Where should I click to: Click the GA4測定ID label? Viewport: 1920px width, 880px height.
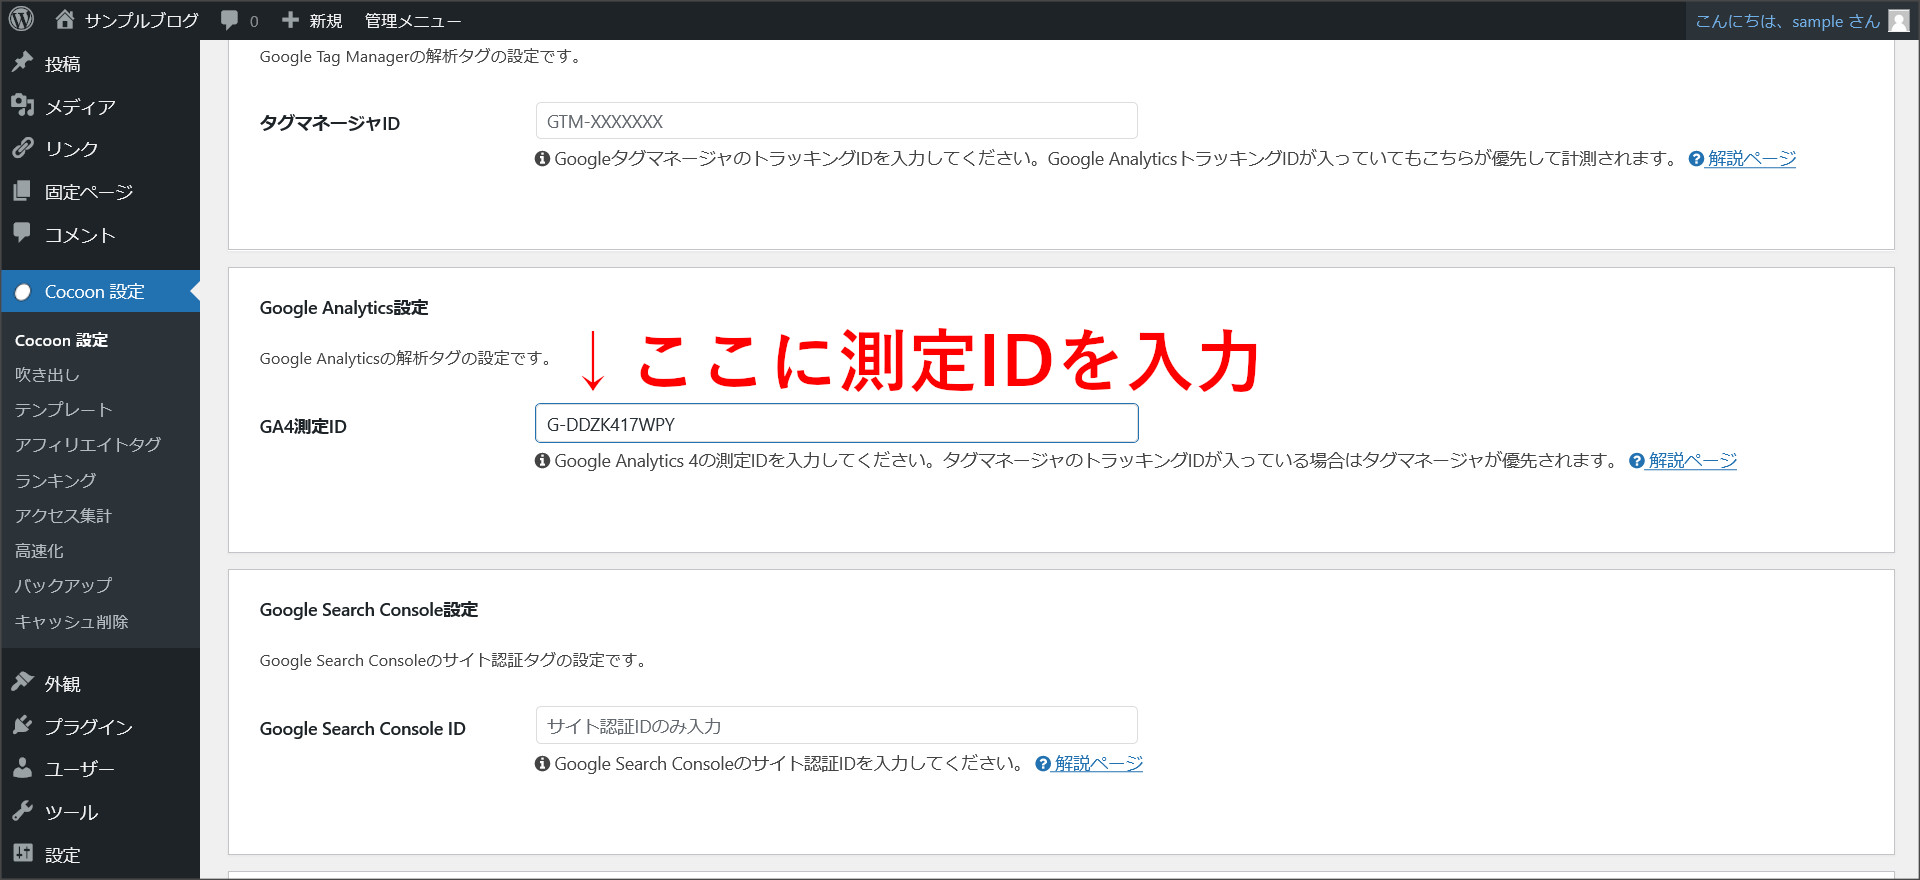pyautogui.click(x=303, y=427)
